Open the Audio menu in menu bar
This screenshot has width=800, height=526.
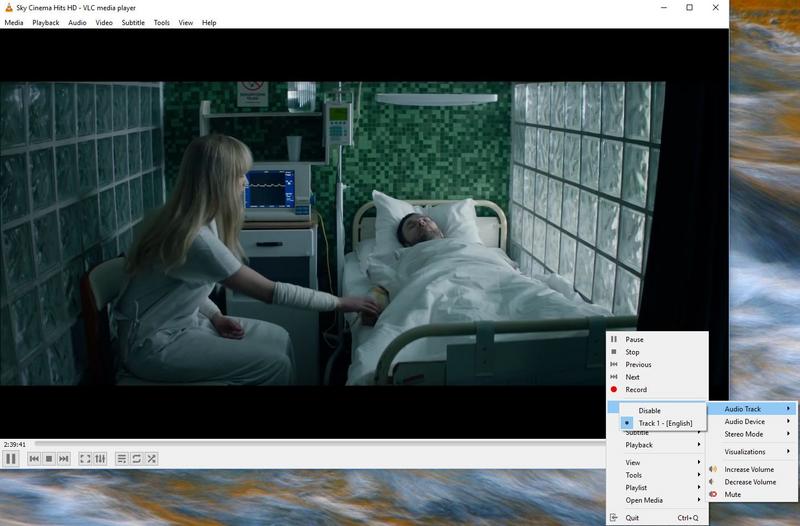pyautogui.click(x=78, y=22)
